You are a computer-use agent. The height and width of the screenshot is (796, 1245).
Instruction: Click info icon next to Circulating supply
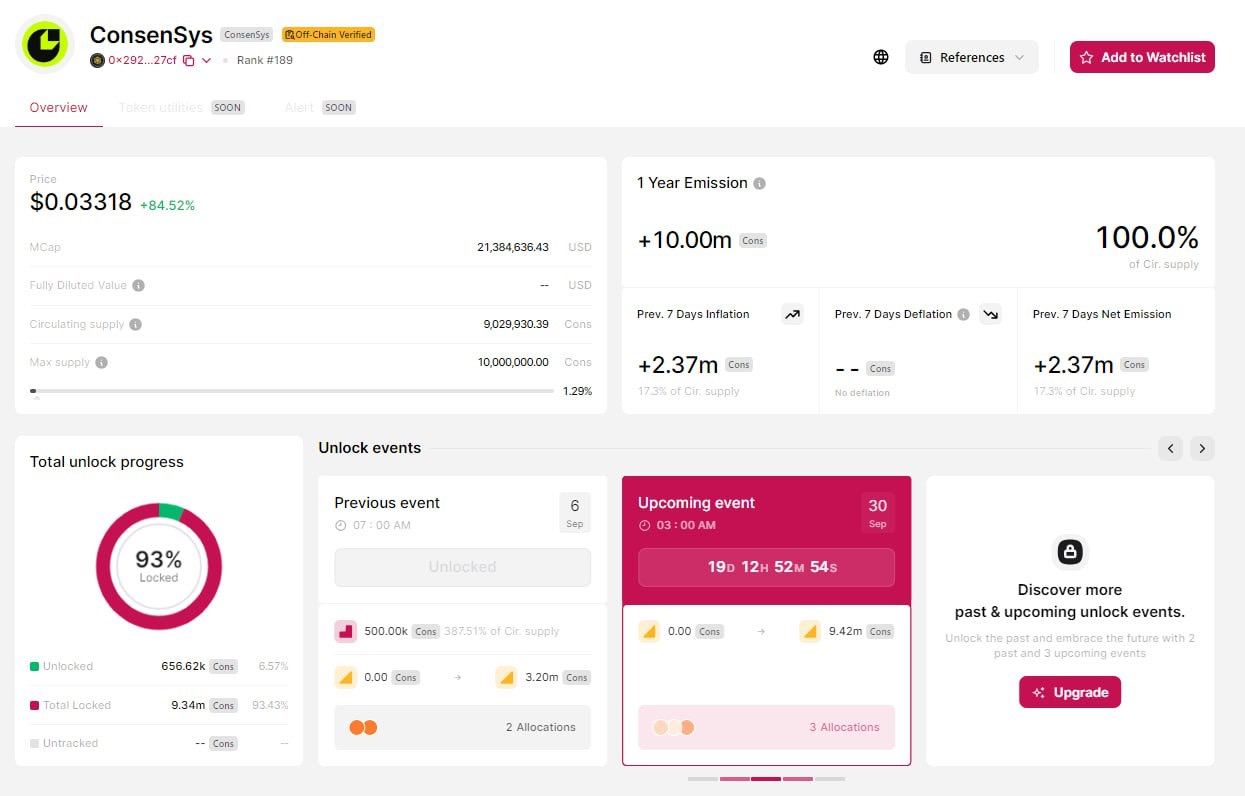136,324
